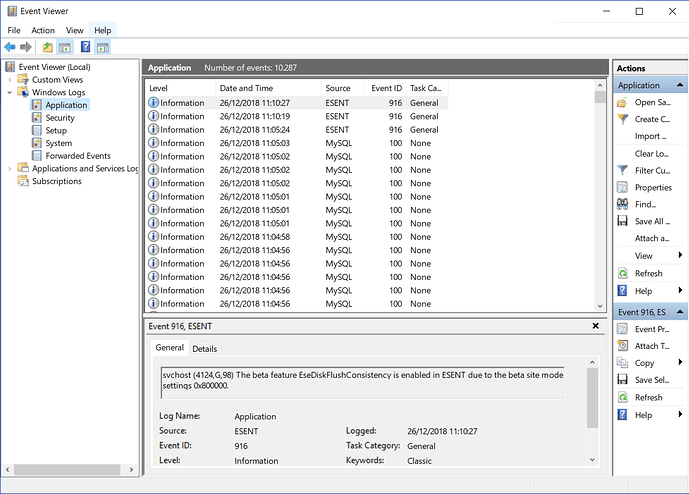Click the Back arrow in the toolbar

click(10, 47)
